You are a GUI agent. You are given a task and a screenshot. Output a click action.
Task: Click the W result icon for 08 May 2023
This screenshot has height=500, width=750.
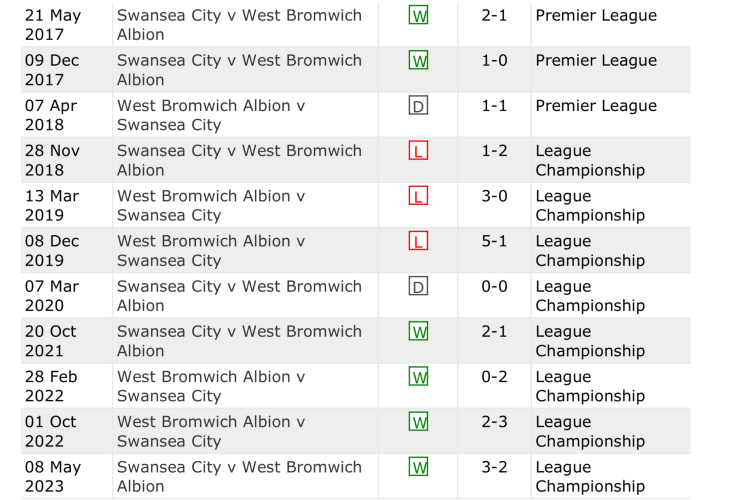tap(419, 467)
